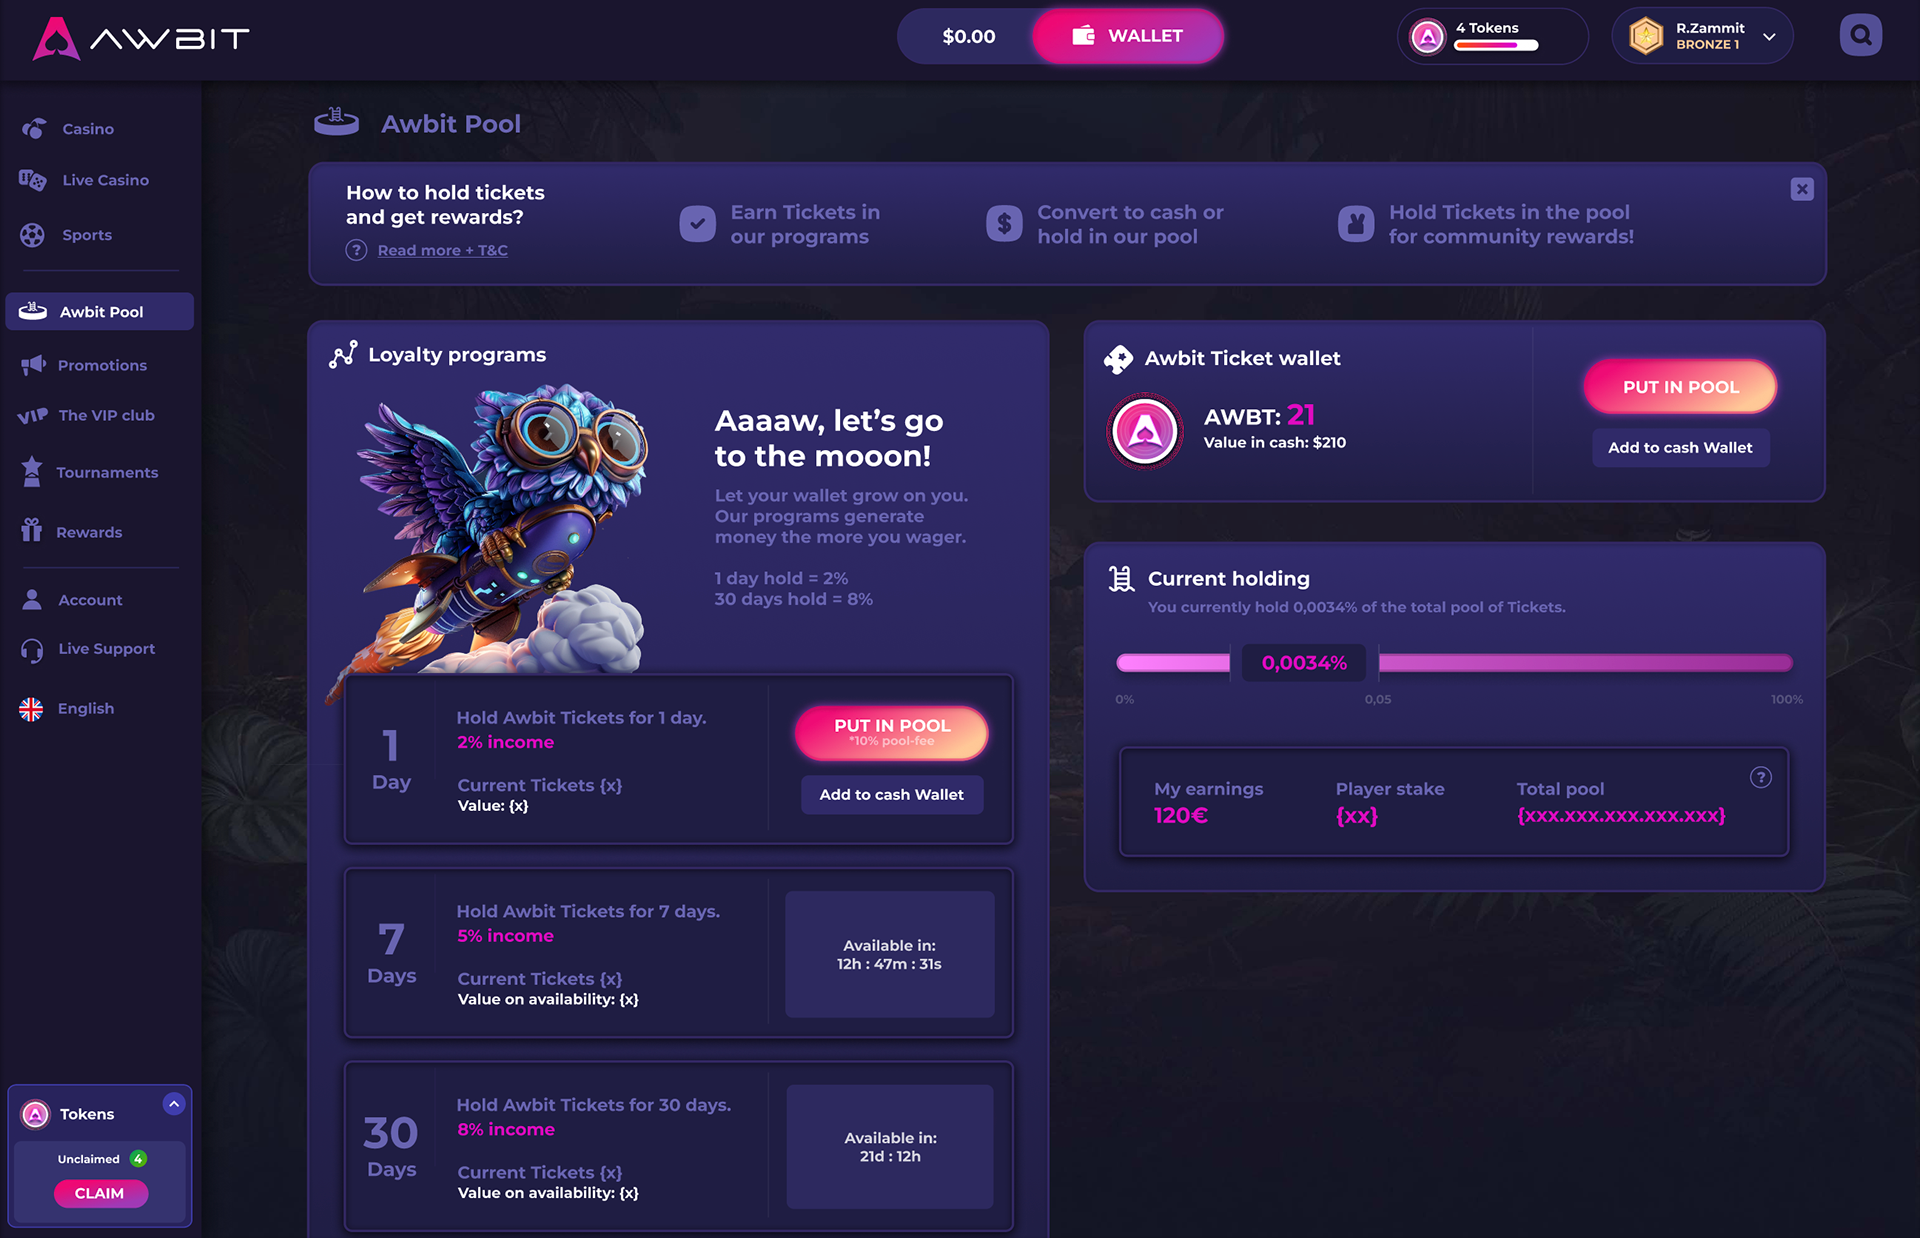Screen dimensions: 1920x1238
Task: Collapse the Tokens panel chevron
Action: tap(174, 1104)
